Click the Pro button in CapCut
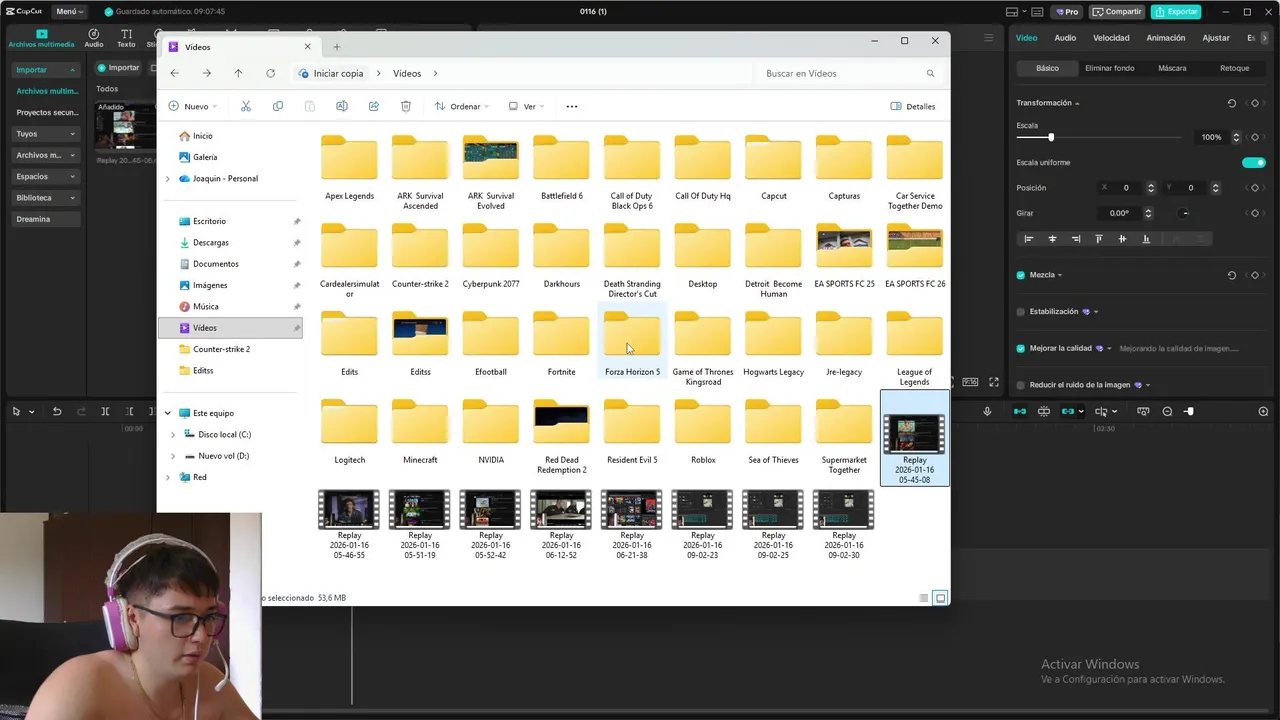 (x=1066, y=12)
